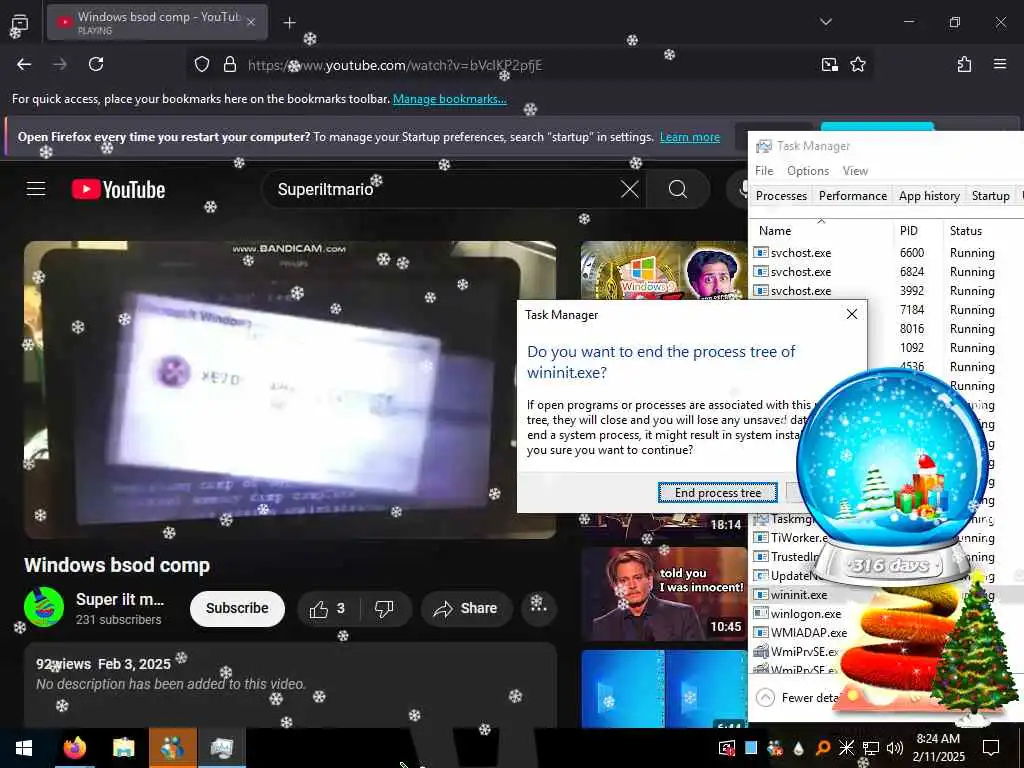Collapse with Fewer details chevron

click(x=765, y=697)
